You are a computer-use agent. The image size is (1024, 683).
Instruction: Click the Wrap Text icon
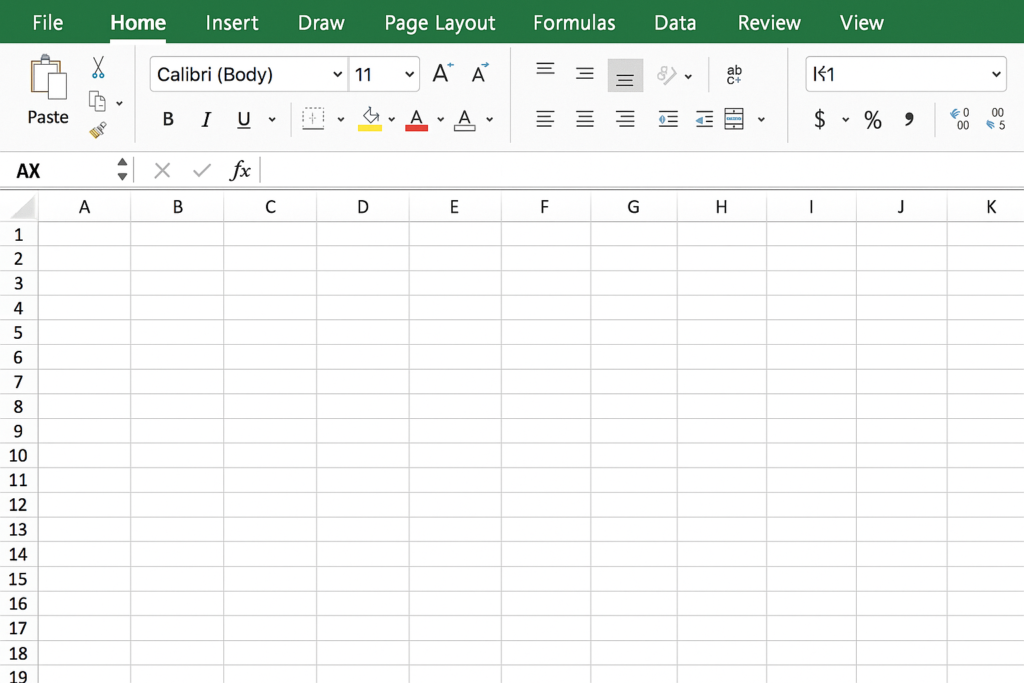[734, 74]
